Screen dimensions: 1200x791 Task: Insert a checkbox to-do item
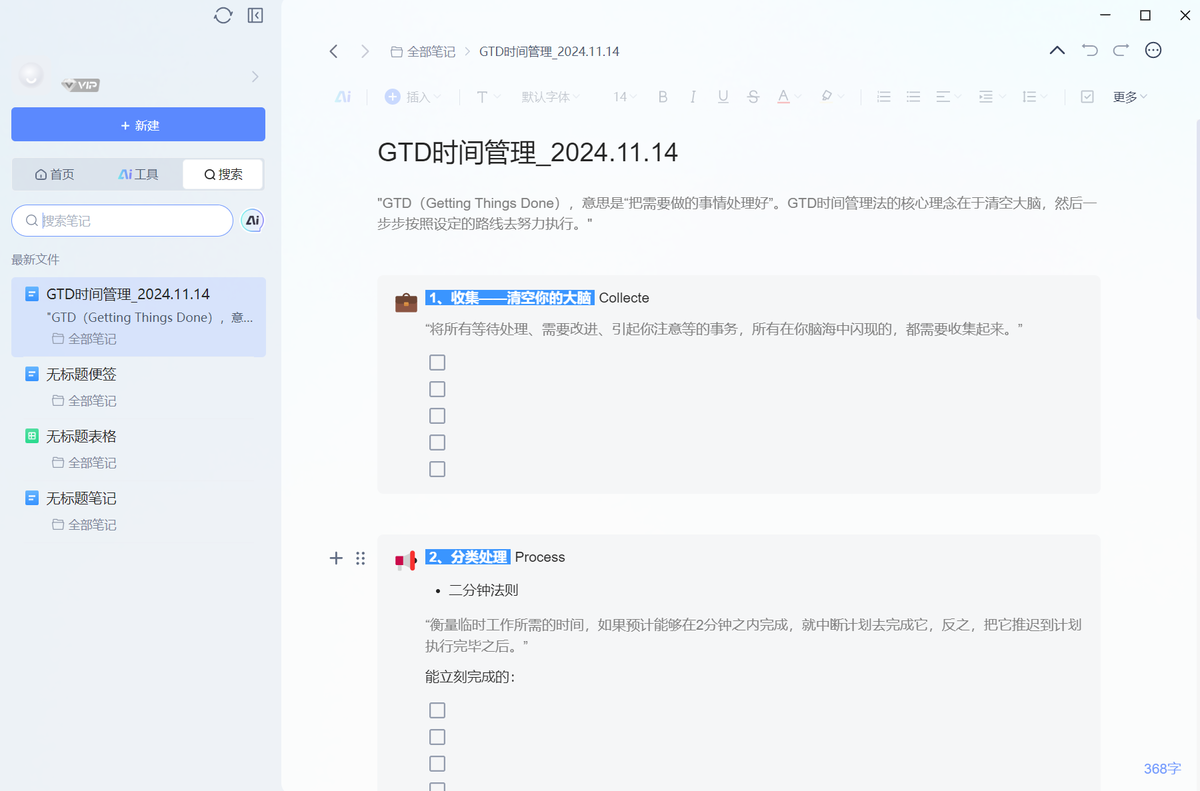click(1087, 97)
